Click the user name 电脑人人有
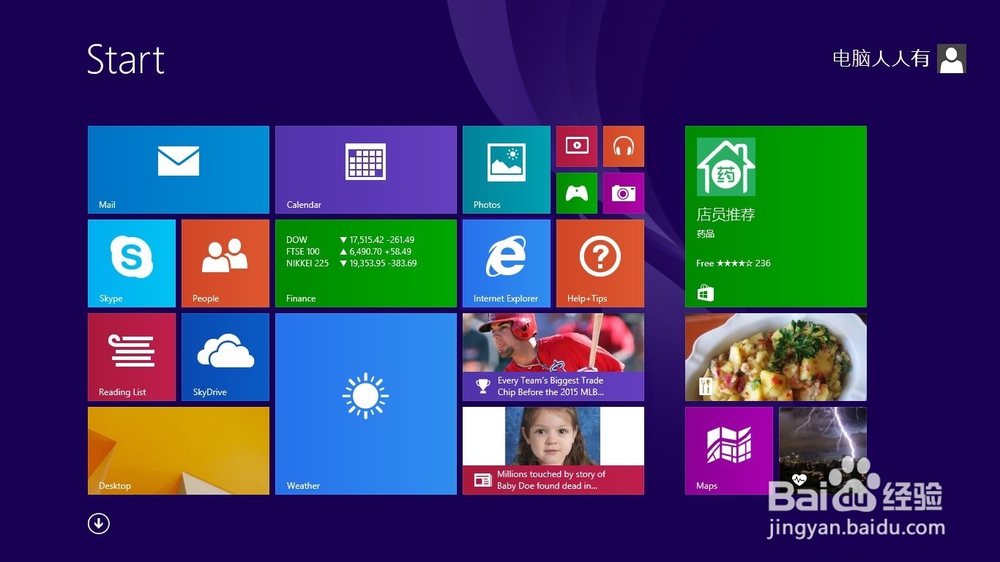 click(881, 59)
